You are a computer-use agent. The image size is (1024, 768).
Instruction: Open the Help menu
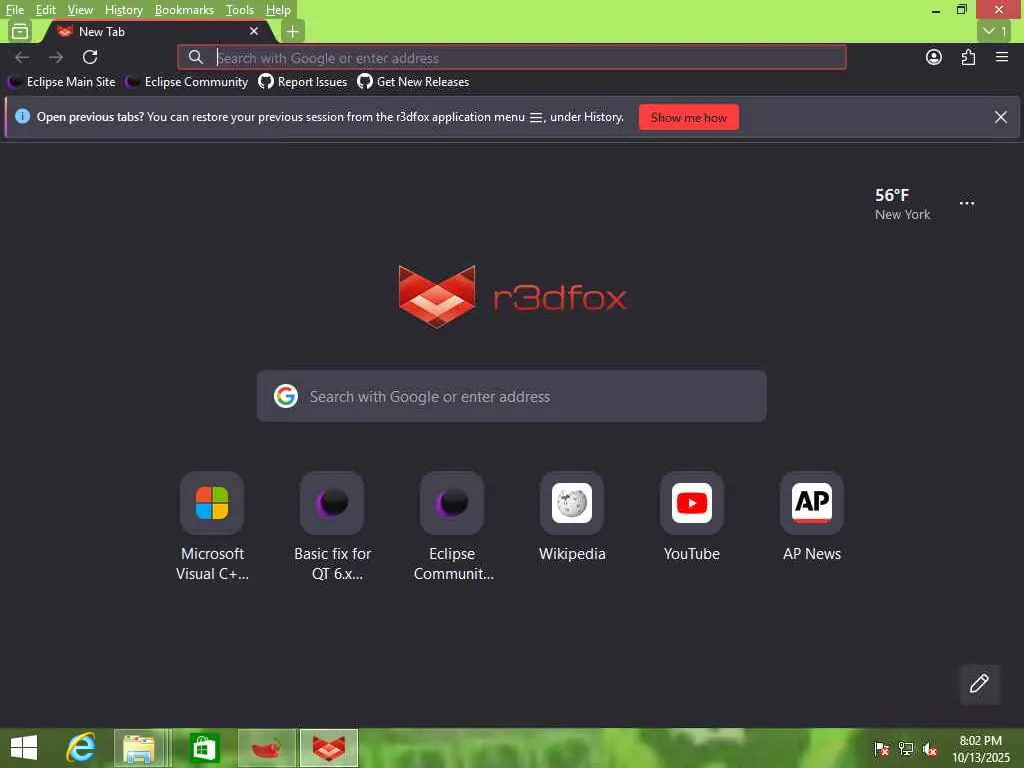click(278, 10)
